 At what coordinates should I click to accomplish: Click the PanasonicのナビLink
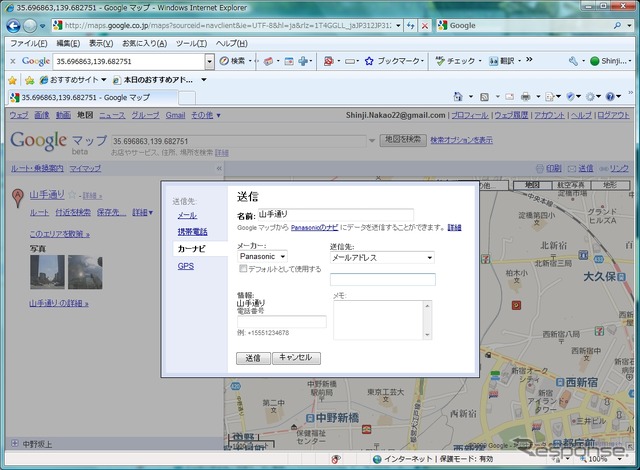(x=314, y=228)
